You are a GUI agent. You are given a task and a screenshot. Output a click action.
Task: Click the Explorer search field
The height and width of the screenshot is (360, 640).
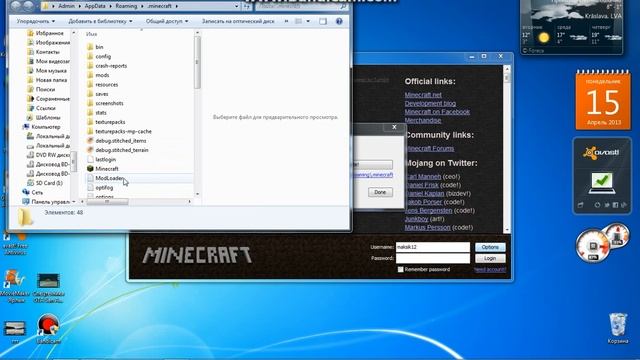pyautogui.click(x=302, y=6)
